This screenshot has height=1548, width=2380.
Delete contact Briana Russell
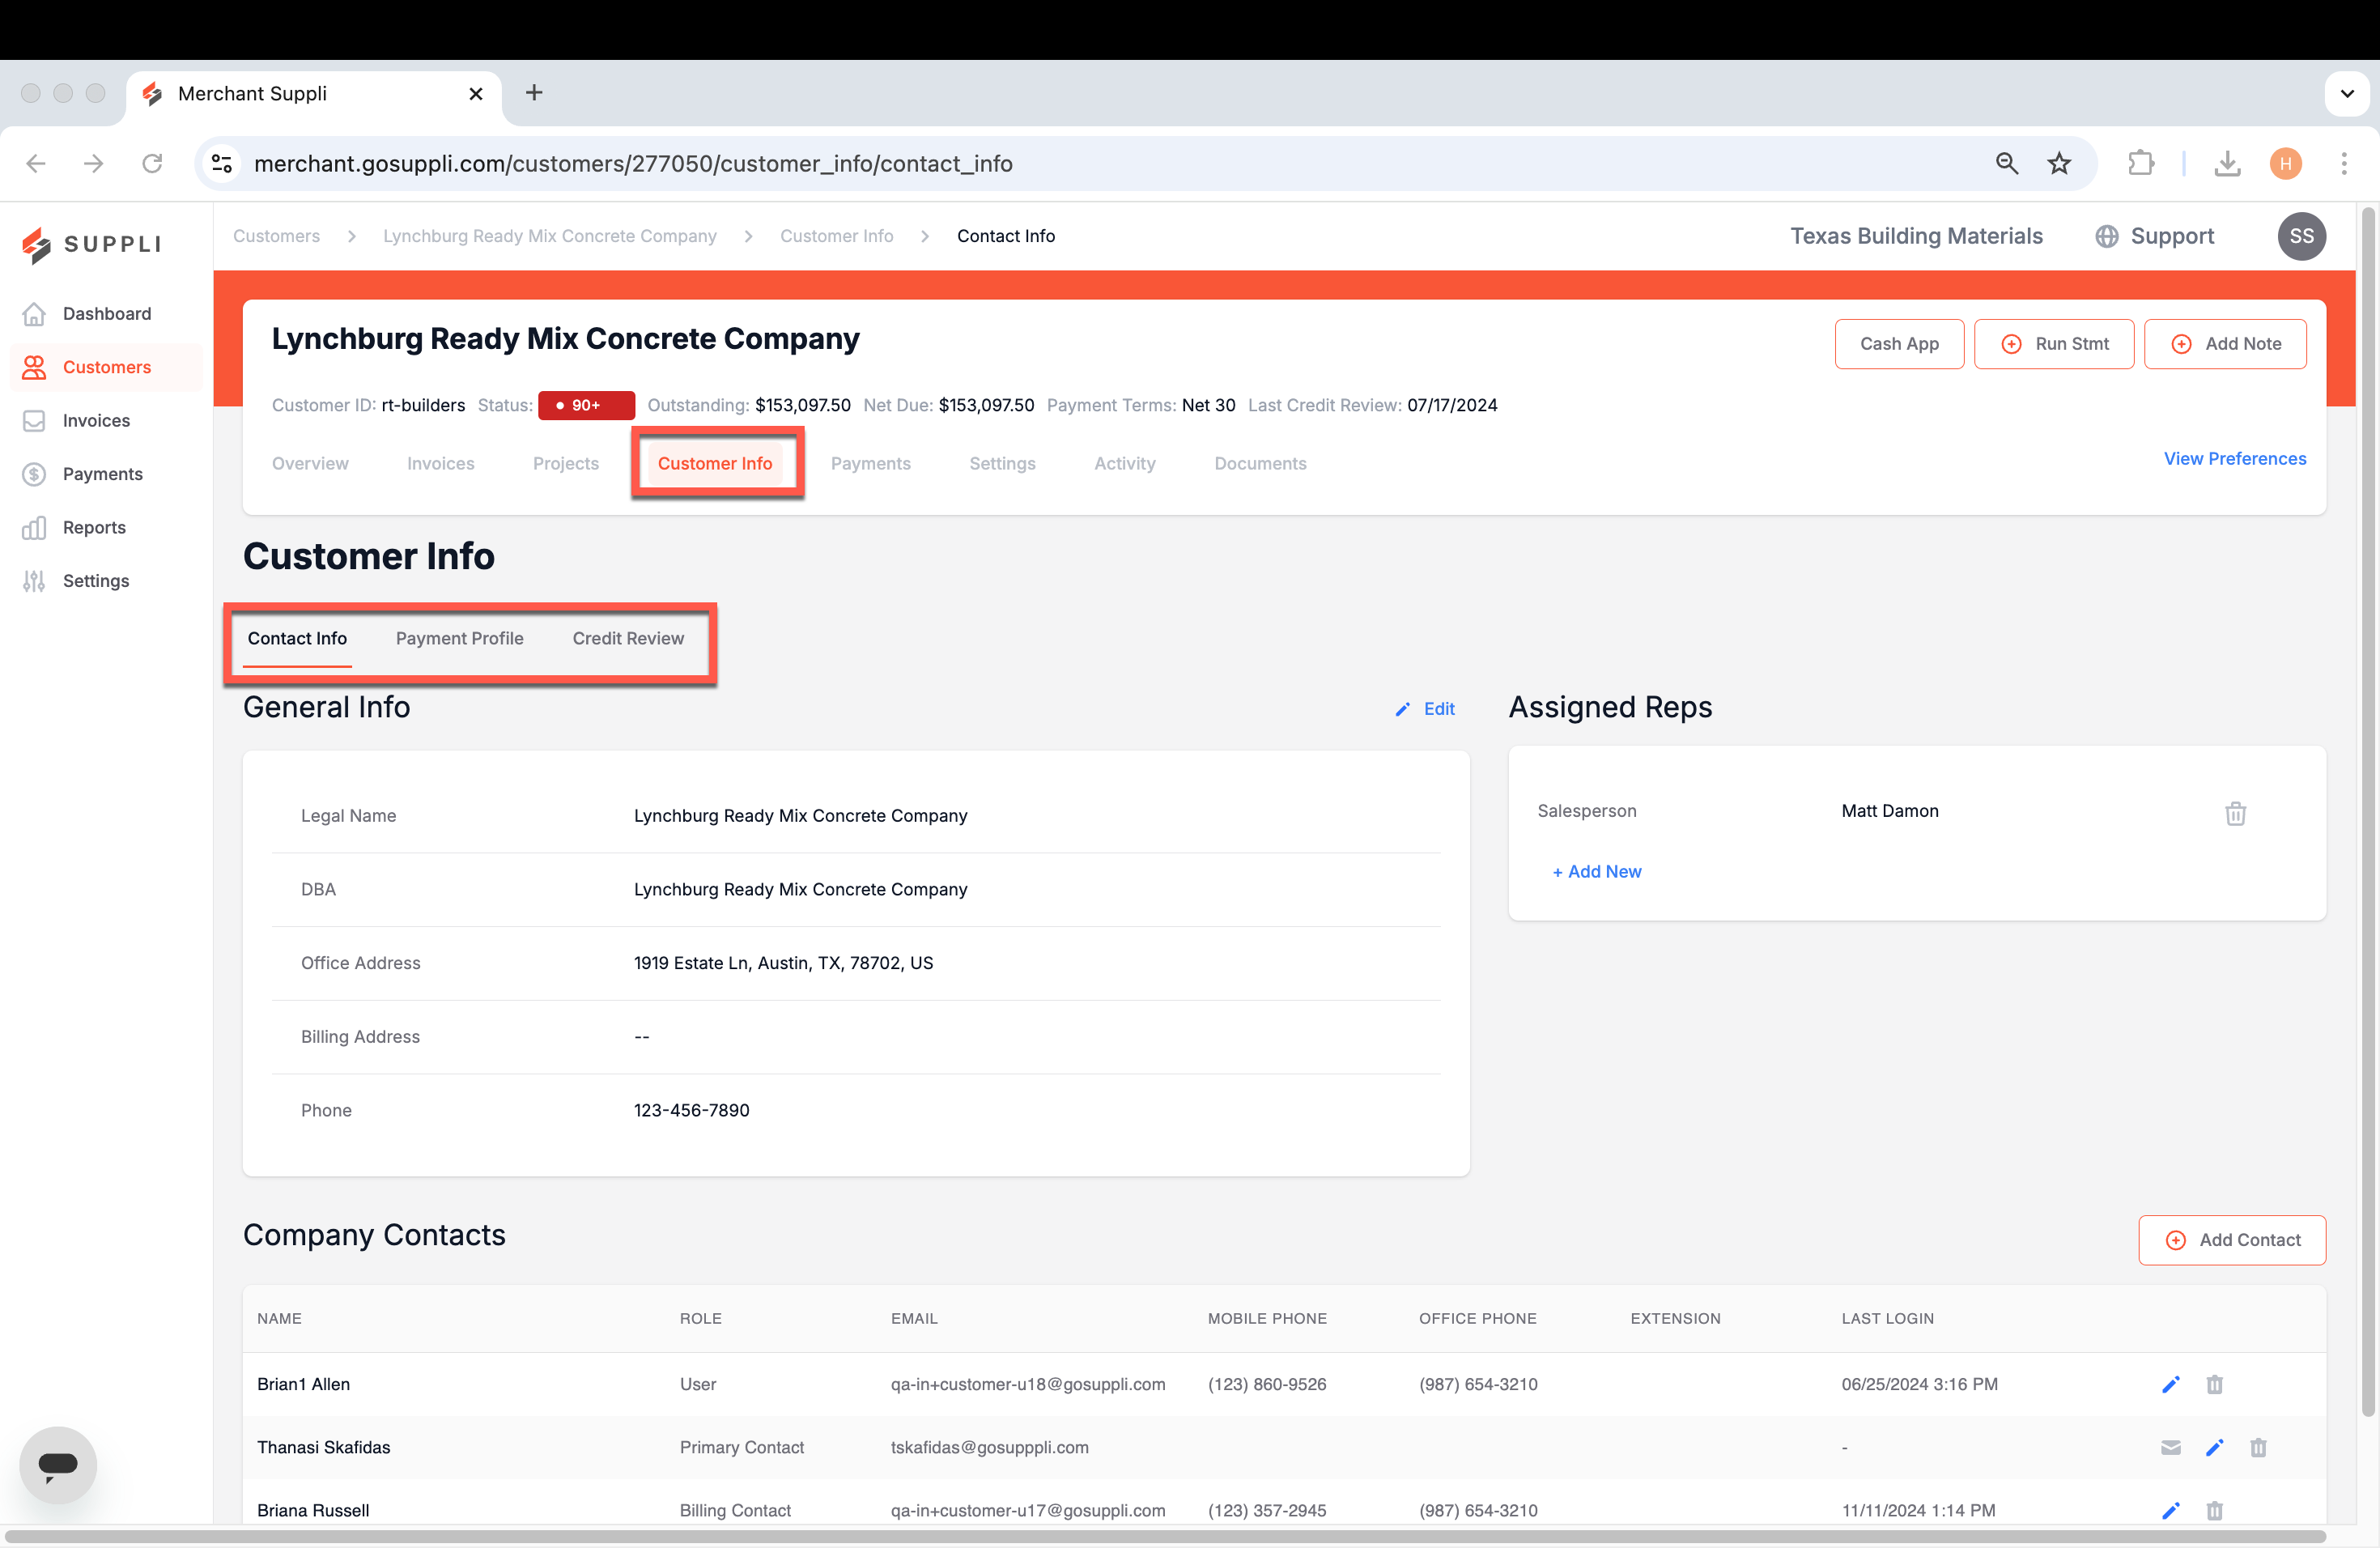tap(2214, 1510)
